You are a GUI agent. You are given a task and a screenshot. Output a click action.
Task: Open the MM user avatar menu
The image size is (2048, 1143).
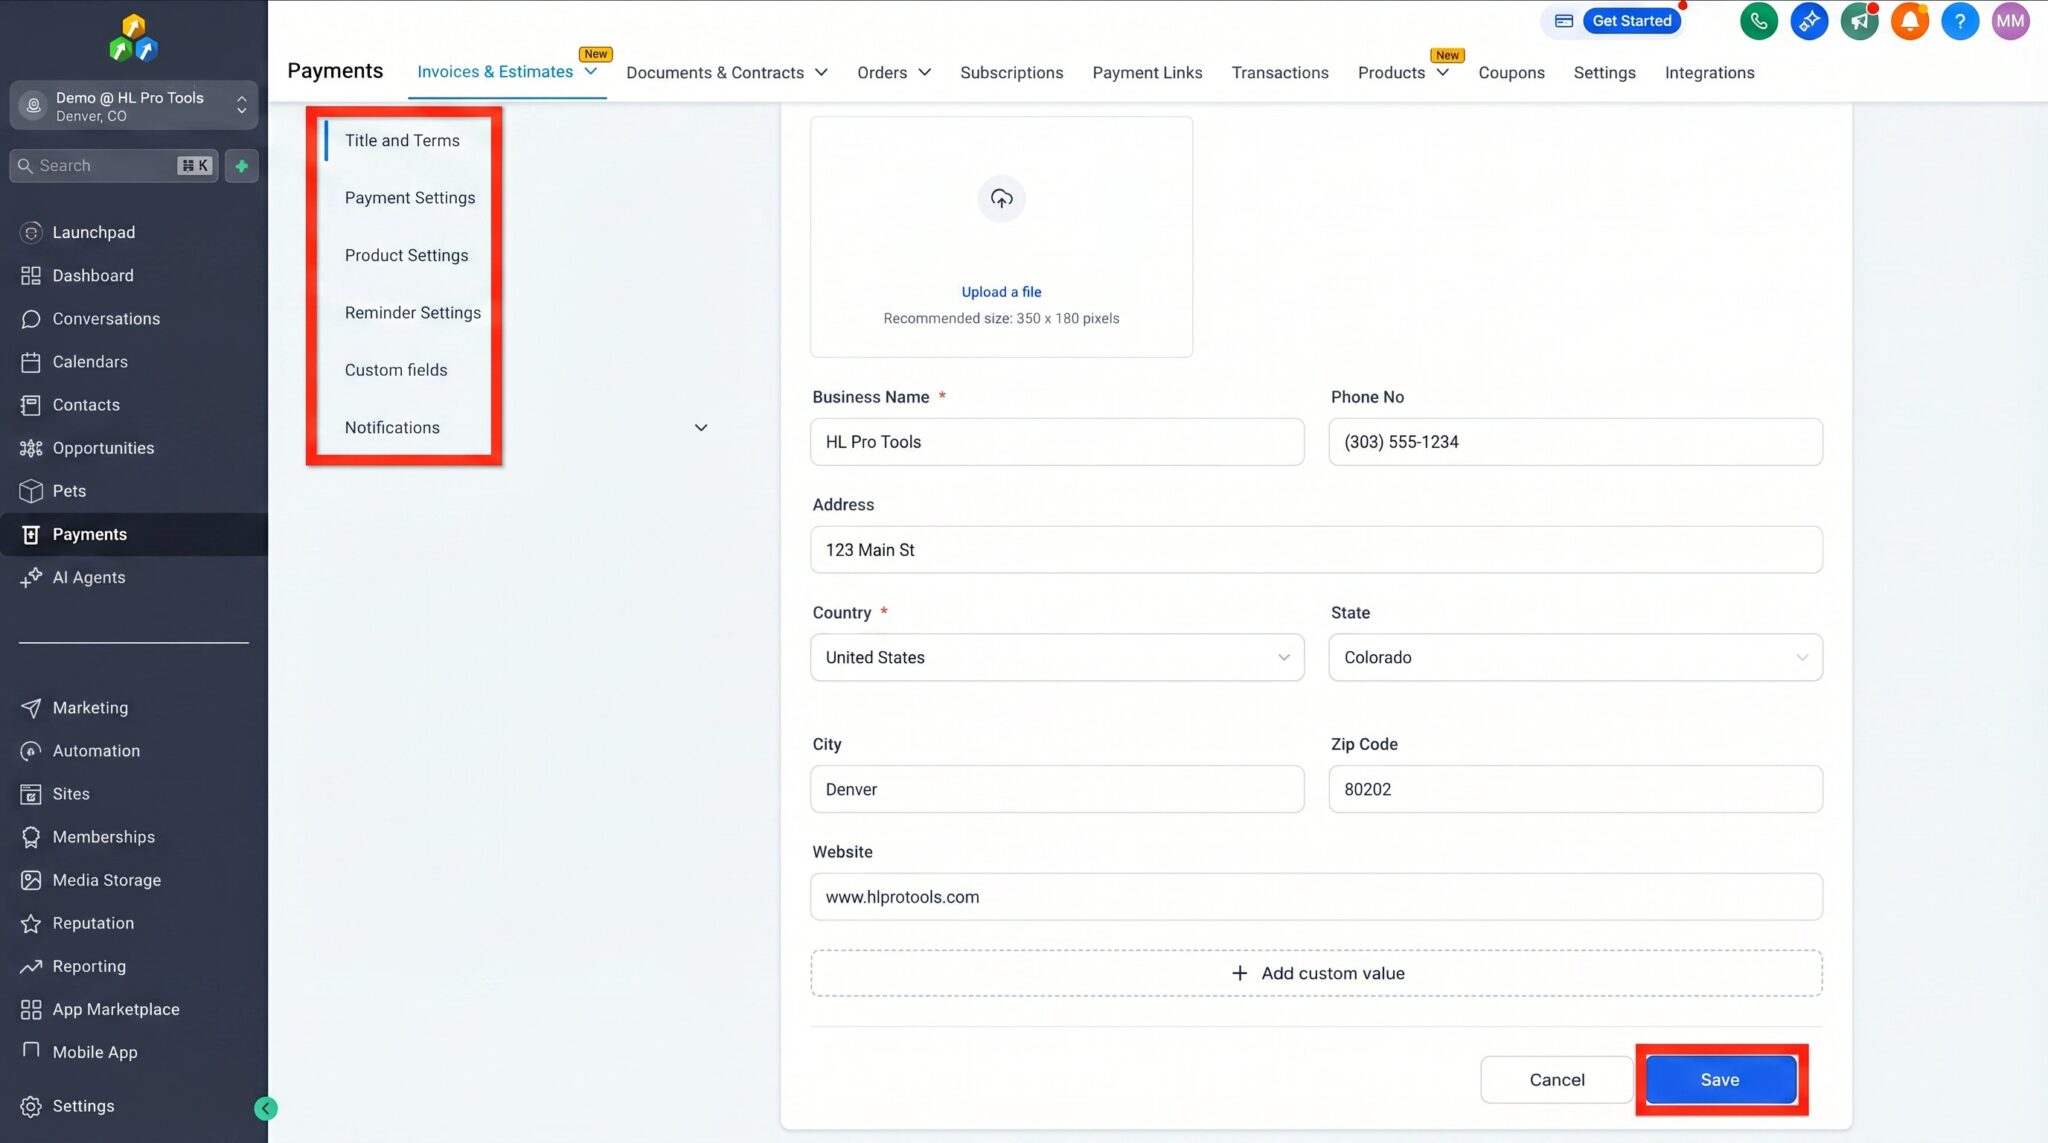tap(2010, 21)
